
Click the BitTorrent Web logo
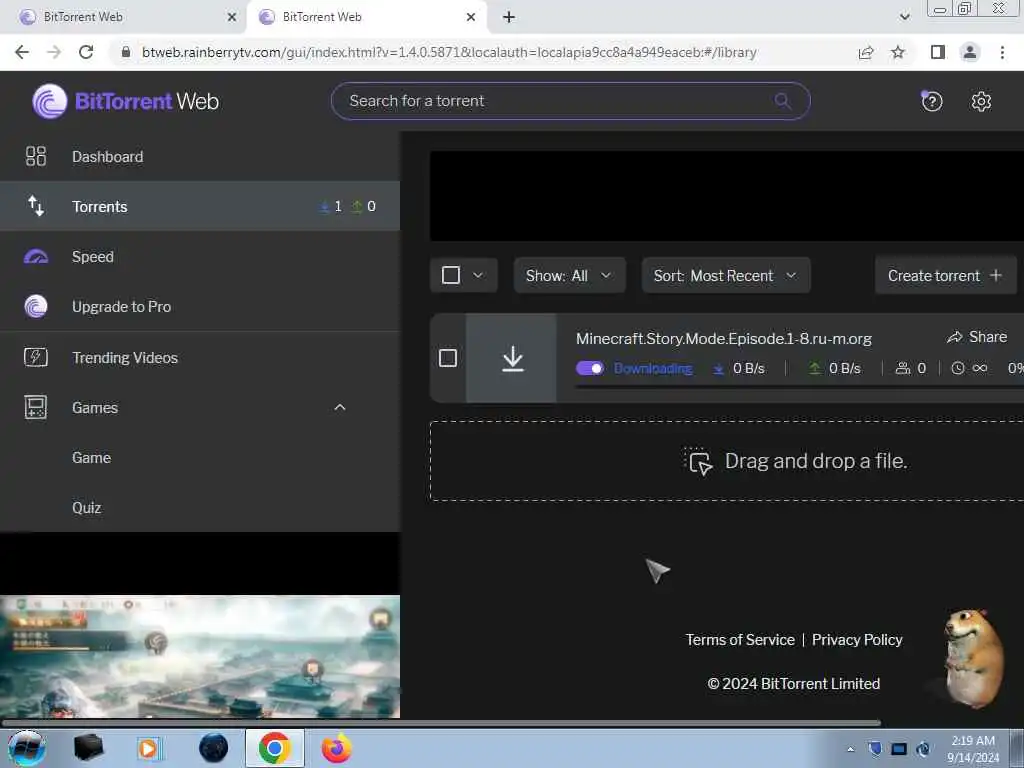[125, 101]
